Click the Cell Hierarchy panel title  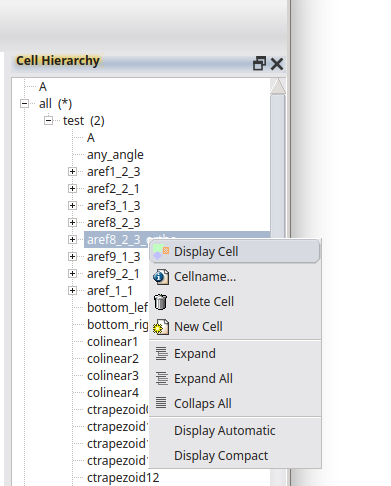coord(58,61)
